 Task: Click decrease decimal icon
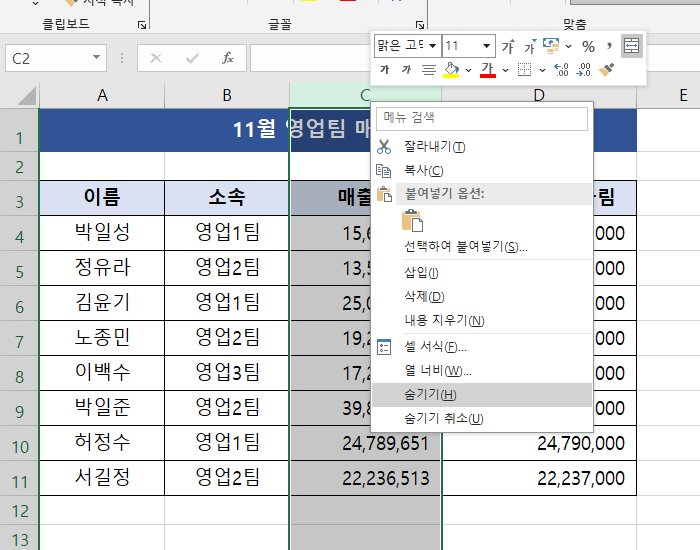tap(583, 70)
